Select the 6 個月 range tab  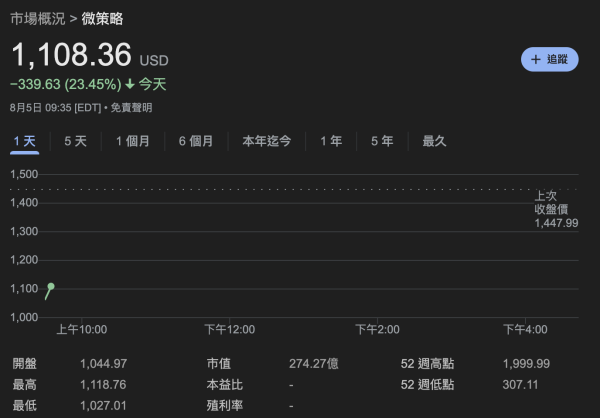(195, 141)
